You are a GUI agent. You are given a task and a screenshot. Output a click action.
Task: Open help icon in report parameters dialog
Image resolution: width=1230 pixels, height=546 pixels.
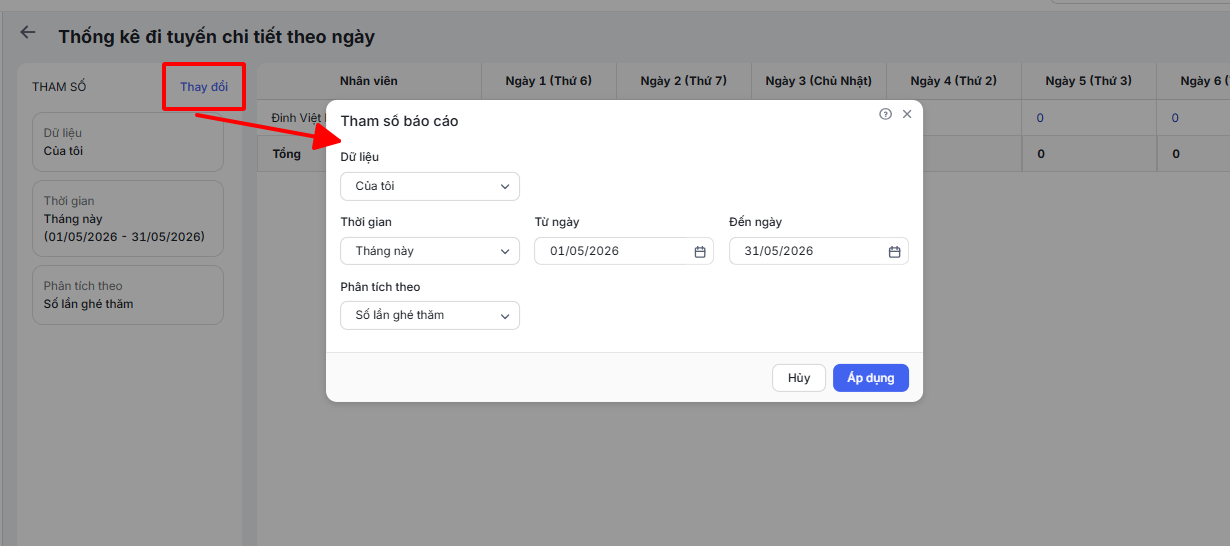pyautogui.click(x=885, y=114)
